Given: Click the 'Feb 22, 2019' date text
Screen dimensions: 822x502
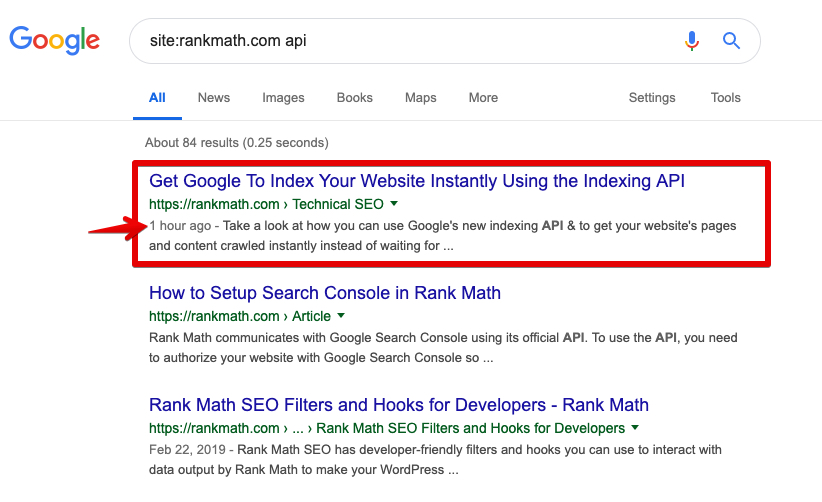Looking at the screenshot, I should [x=187, y=450].
